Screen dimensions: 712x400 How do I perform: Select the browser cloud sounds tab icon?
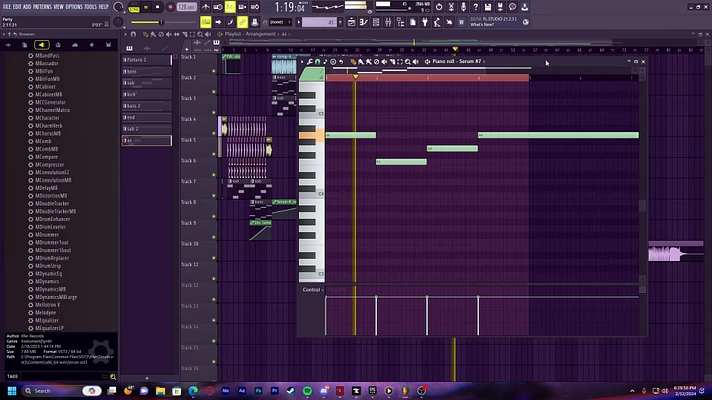click(x=75, y=44)
